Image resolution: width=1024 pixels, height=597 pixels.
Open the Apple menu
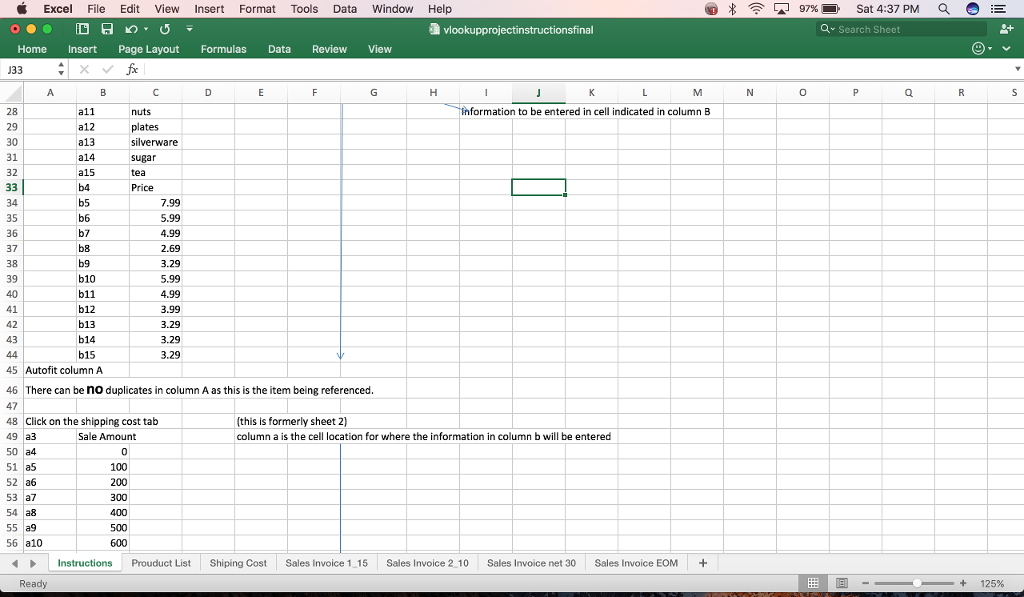[22, 9]
